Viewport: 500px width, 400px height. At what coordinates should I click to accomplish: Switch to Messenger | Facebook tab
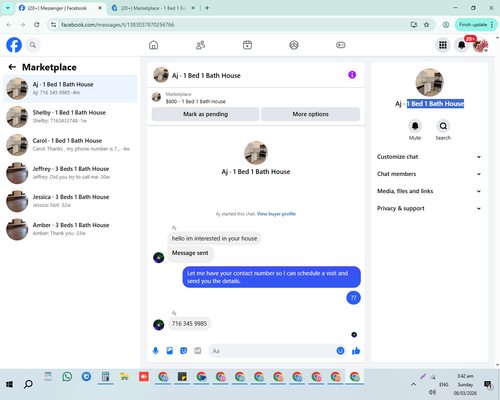[60, 8]
